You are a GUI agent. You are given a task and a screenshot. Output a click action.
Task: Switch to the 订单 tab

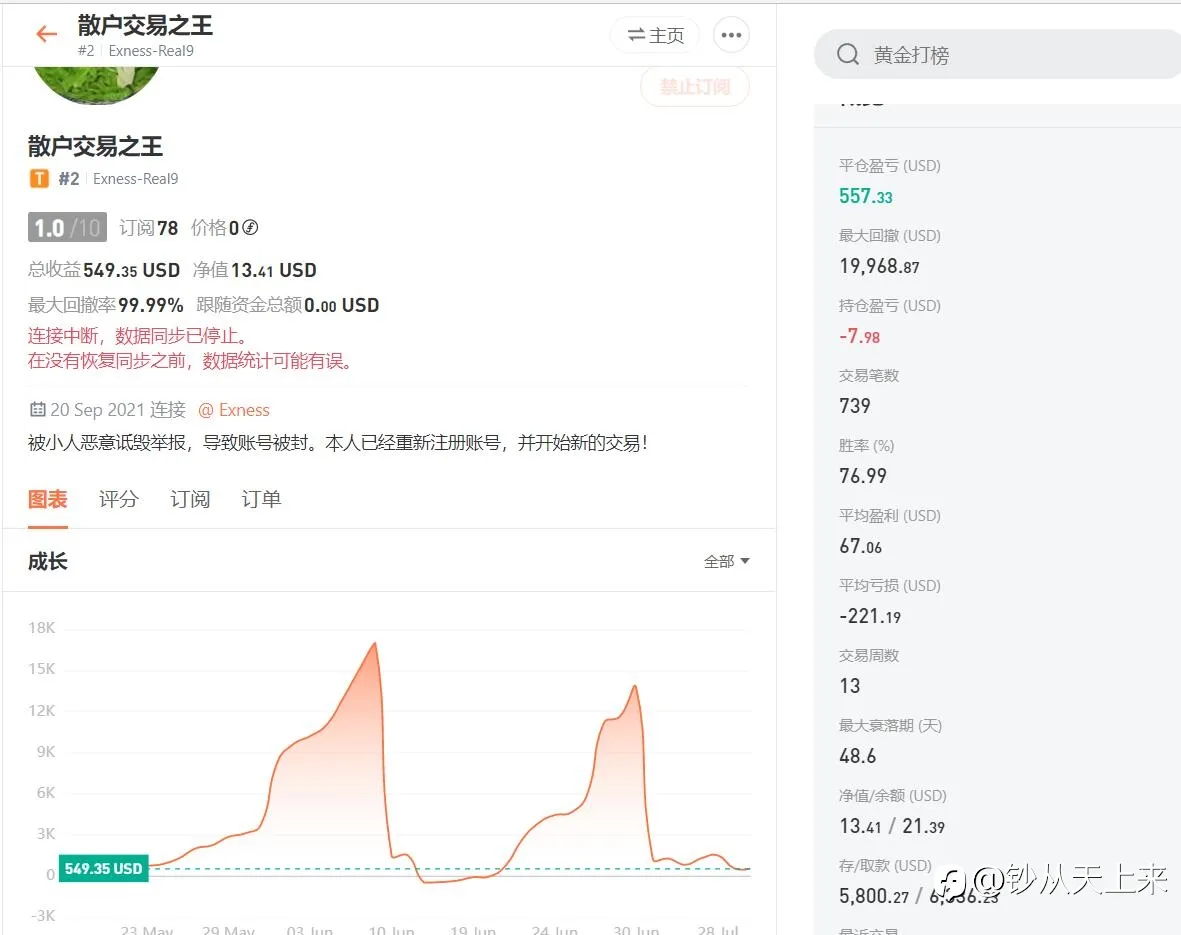(261, 499)
